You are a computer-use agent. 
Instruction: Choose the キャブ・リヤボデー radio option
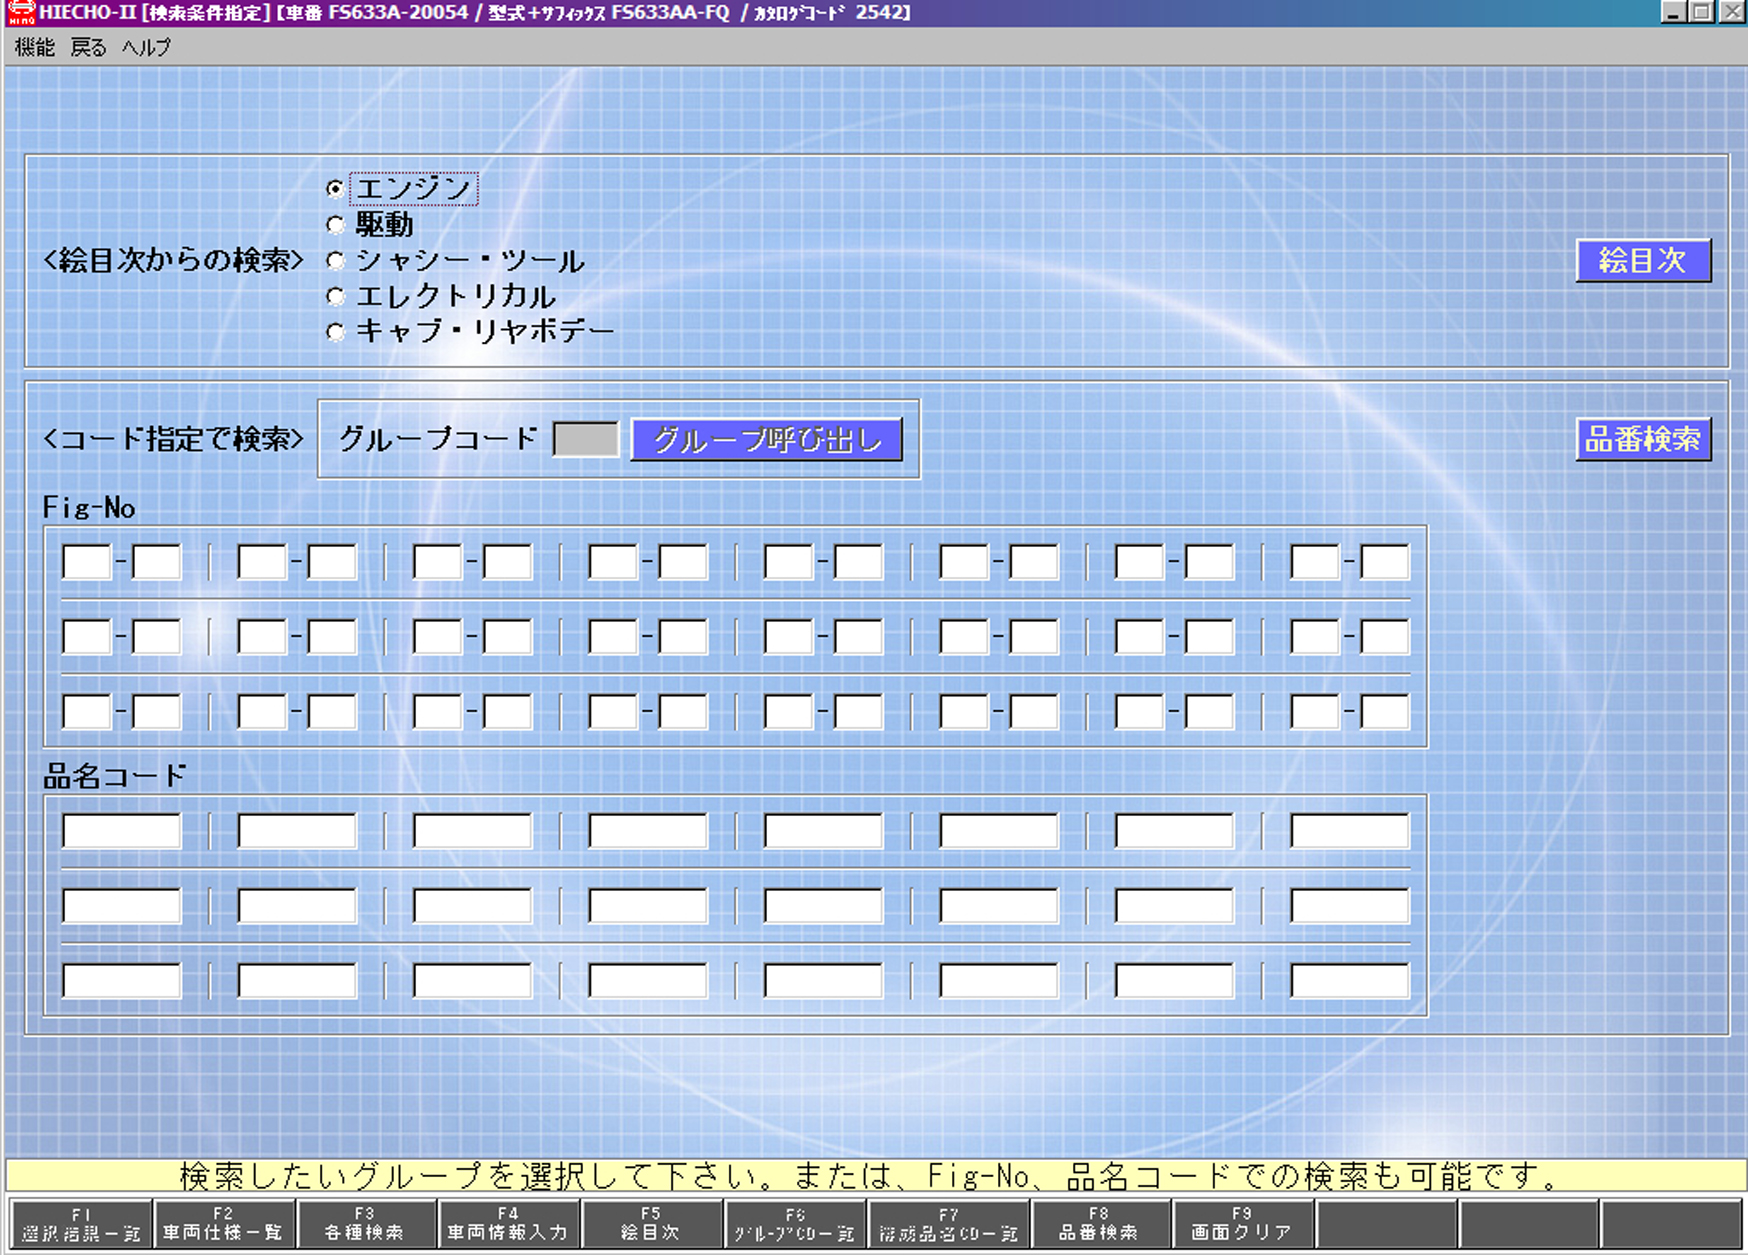point(336,332)
